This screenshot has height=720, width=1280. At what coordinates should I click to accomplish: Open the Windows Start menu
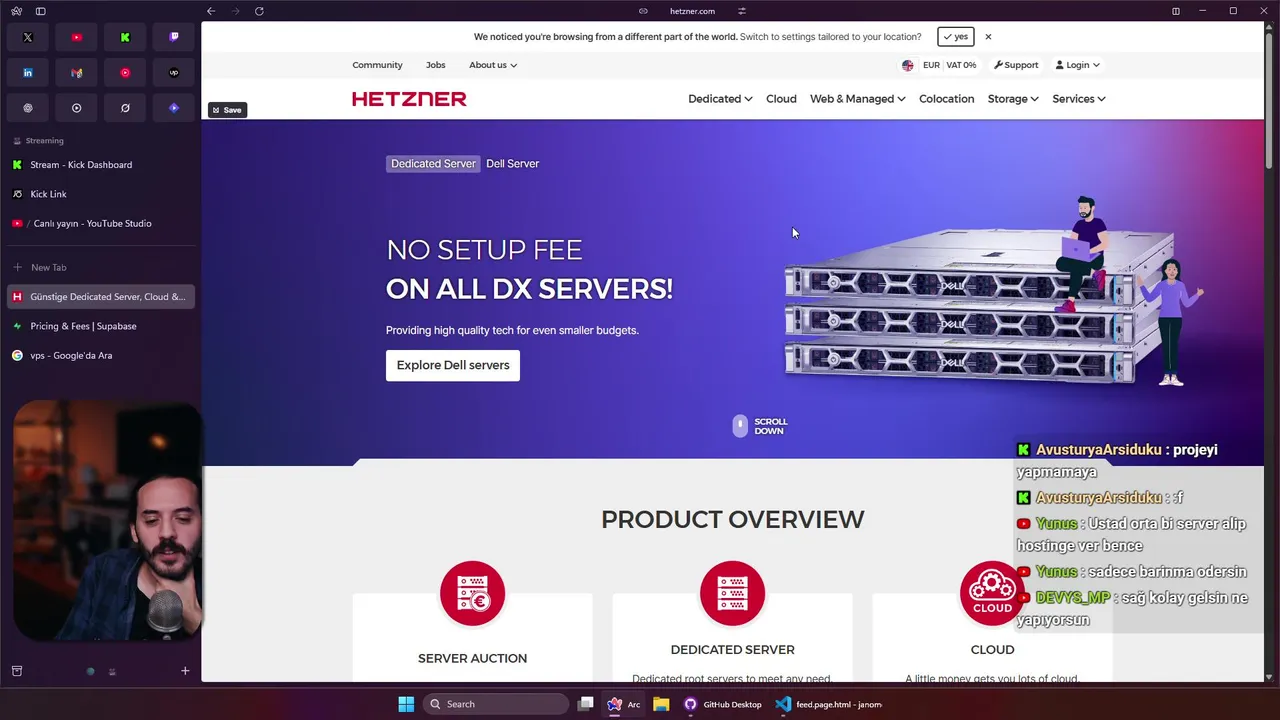tap(406, 704)
